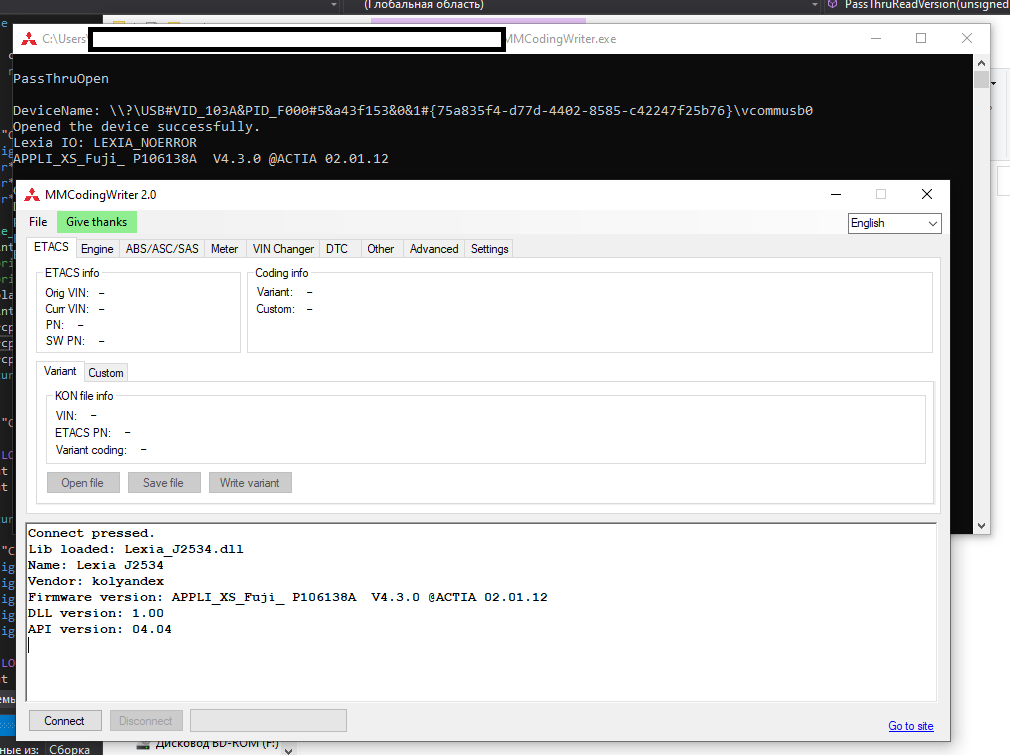
Task: Click the 'Lib loaded: Lexia_J2534.dll' log line
Action: 136,550
